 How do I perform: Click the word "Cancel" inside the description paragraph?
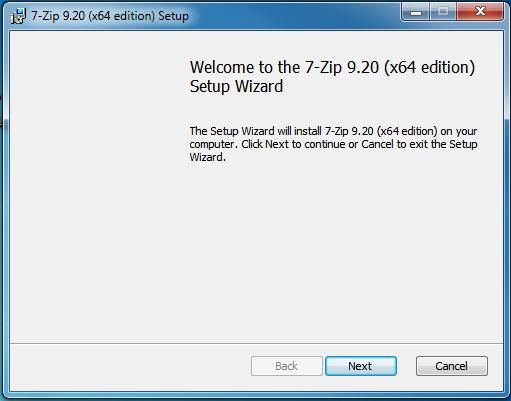pyautogui.click(x=377, y=144)
